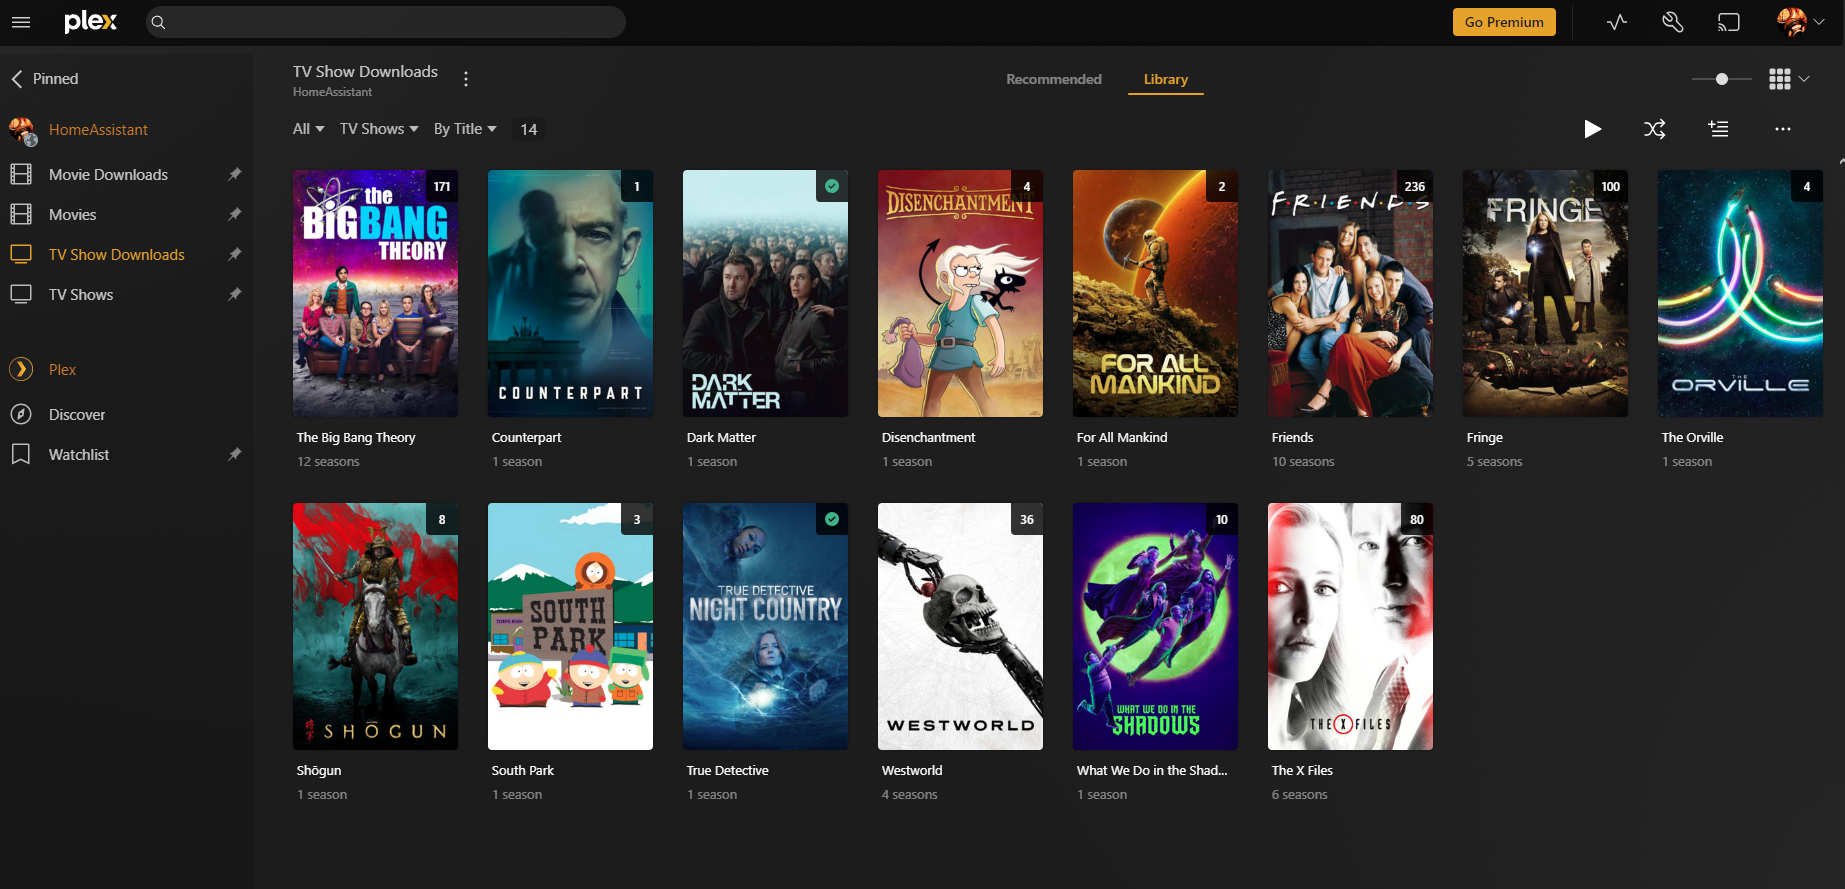Play all items in the library
This screenshot has height=889, width=1845.
[x=1593, y=129]
